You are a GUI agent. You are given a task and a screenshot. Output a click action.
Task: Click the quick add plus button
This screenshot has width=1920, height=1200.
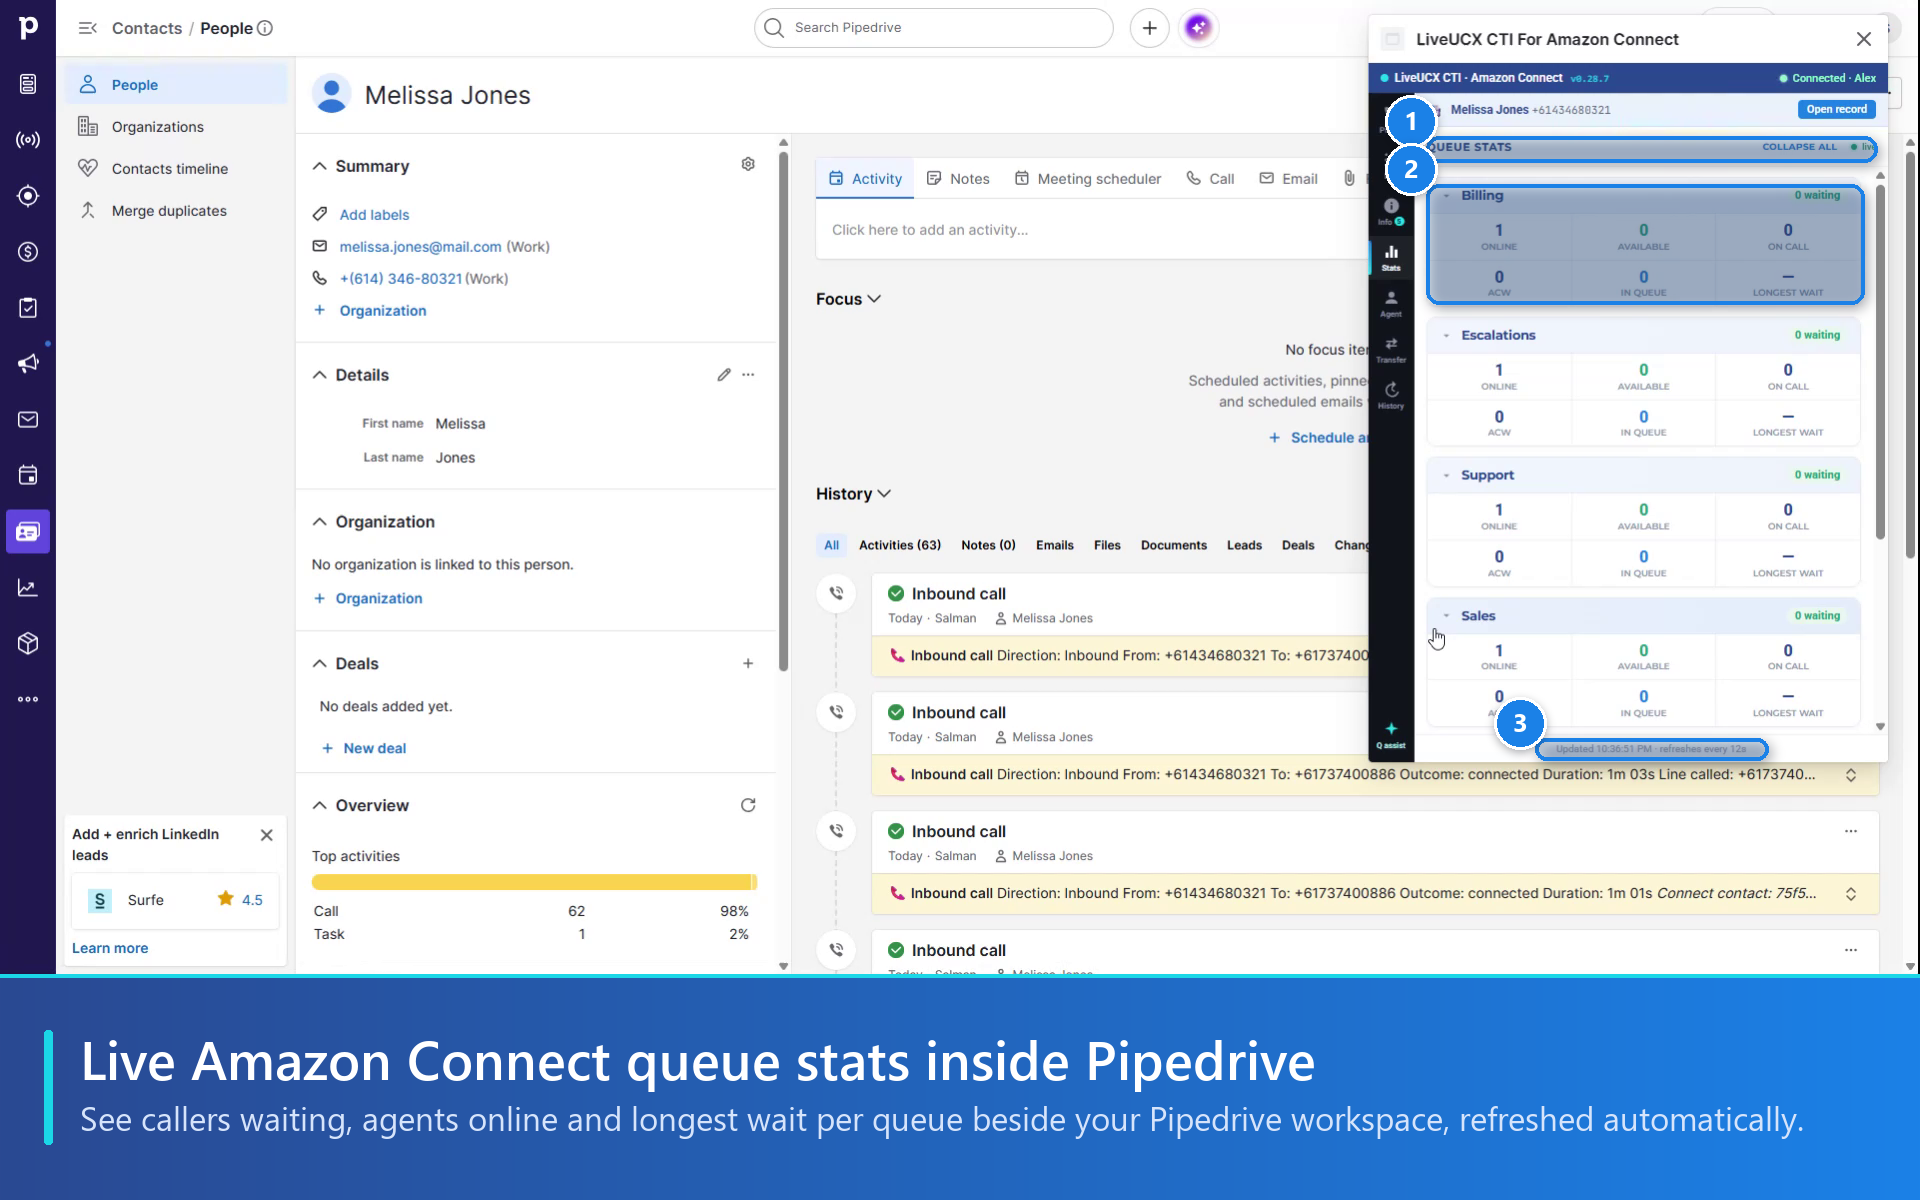click(x=1149, y=28)
